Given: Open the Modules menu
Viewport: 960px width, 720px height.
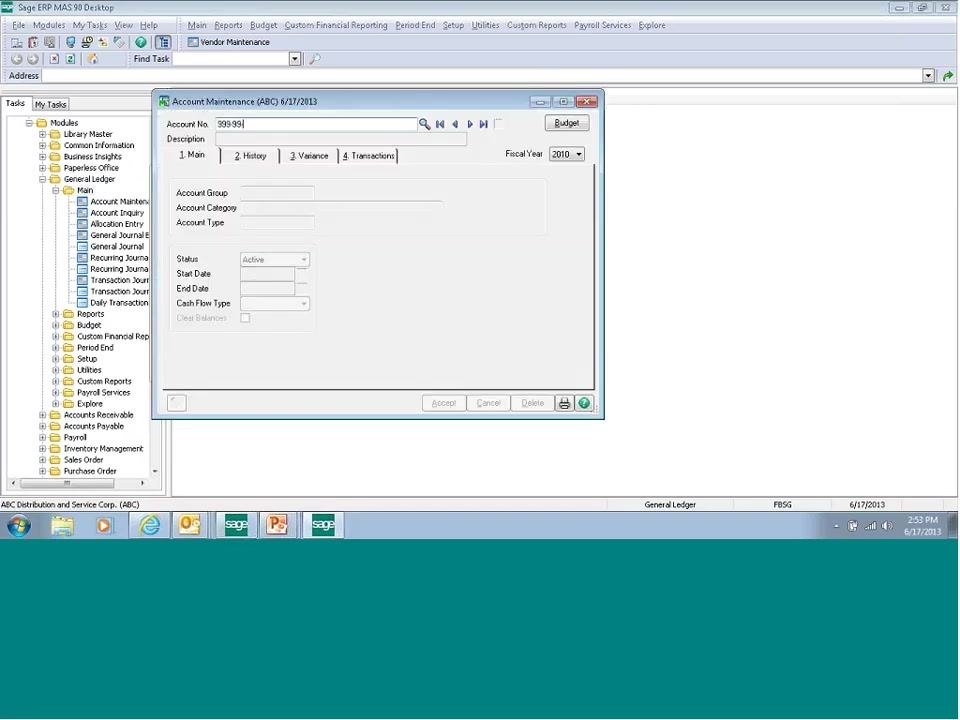Looking at the screenshot, I should point(49,25).
